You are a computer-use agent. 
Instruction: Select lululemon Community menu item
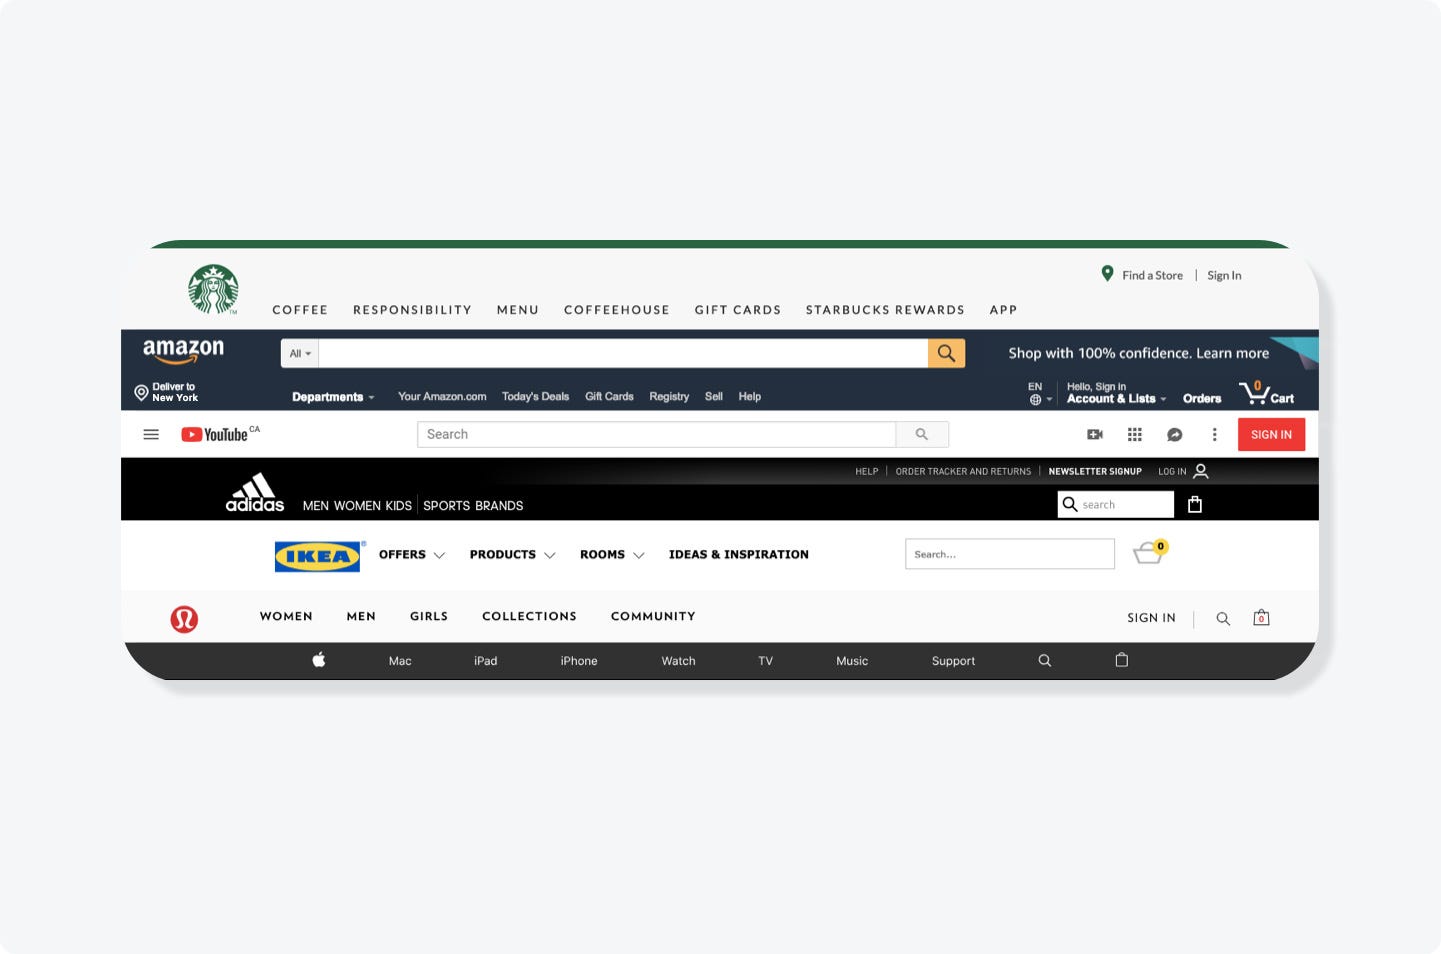click(x=653, y=616)
